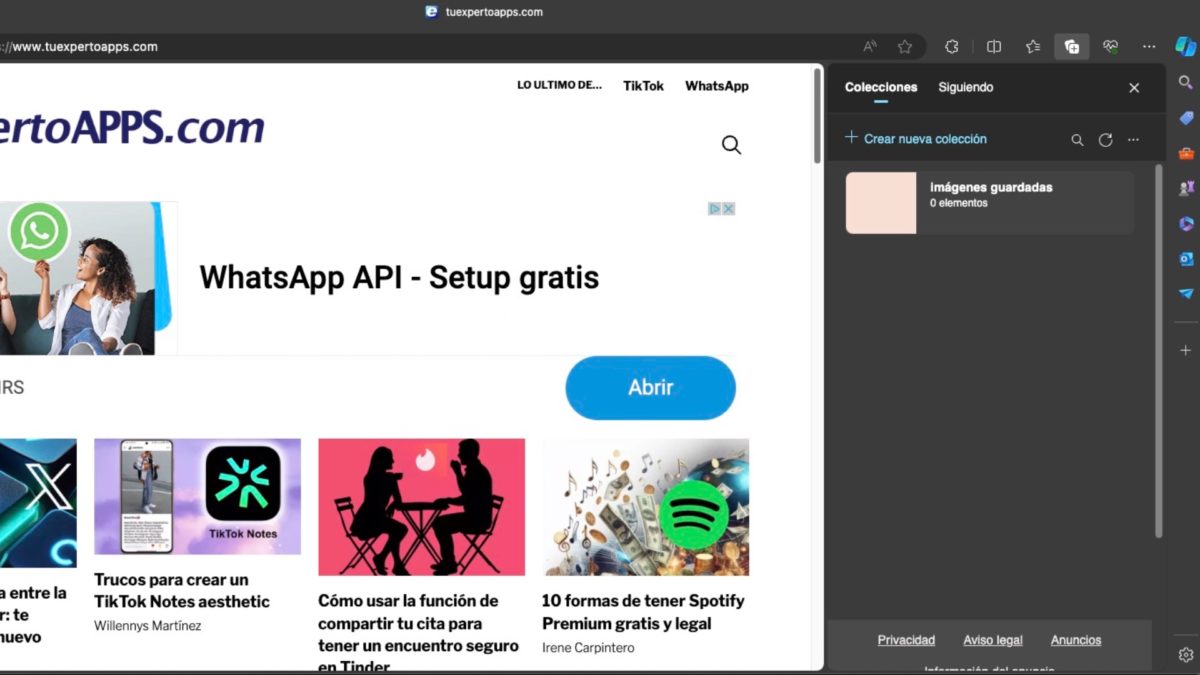Close the ad using the X icon
This screenshot has width=1200, height=675.
[x=729, y=209]
